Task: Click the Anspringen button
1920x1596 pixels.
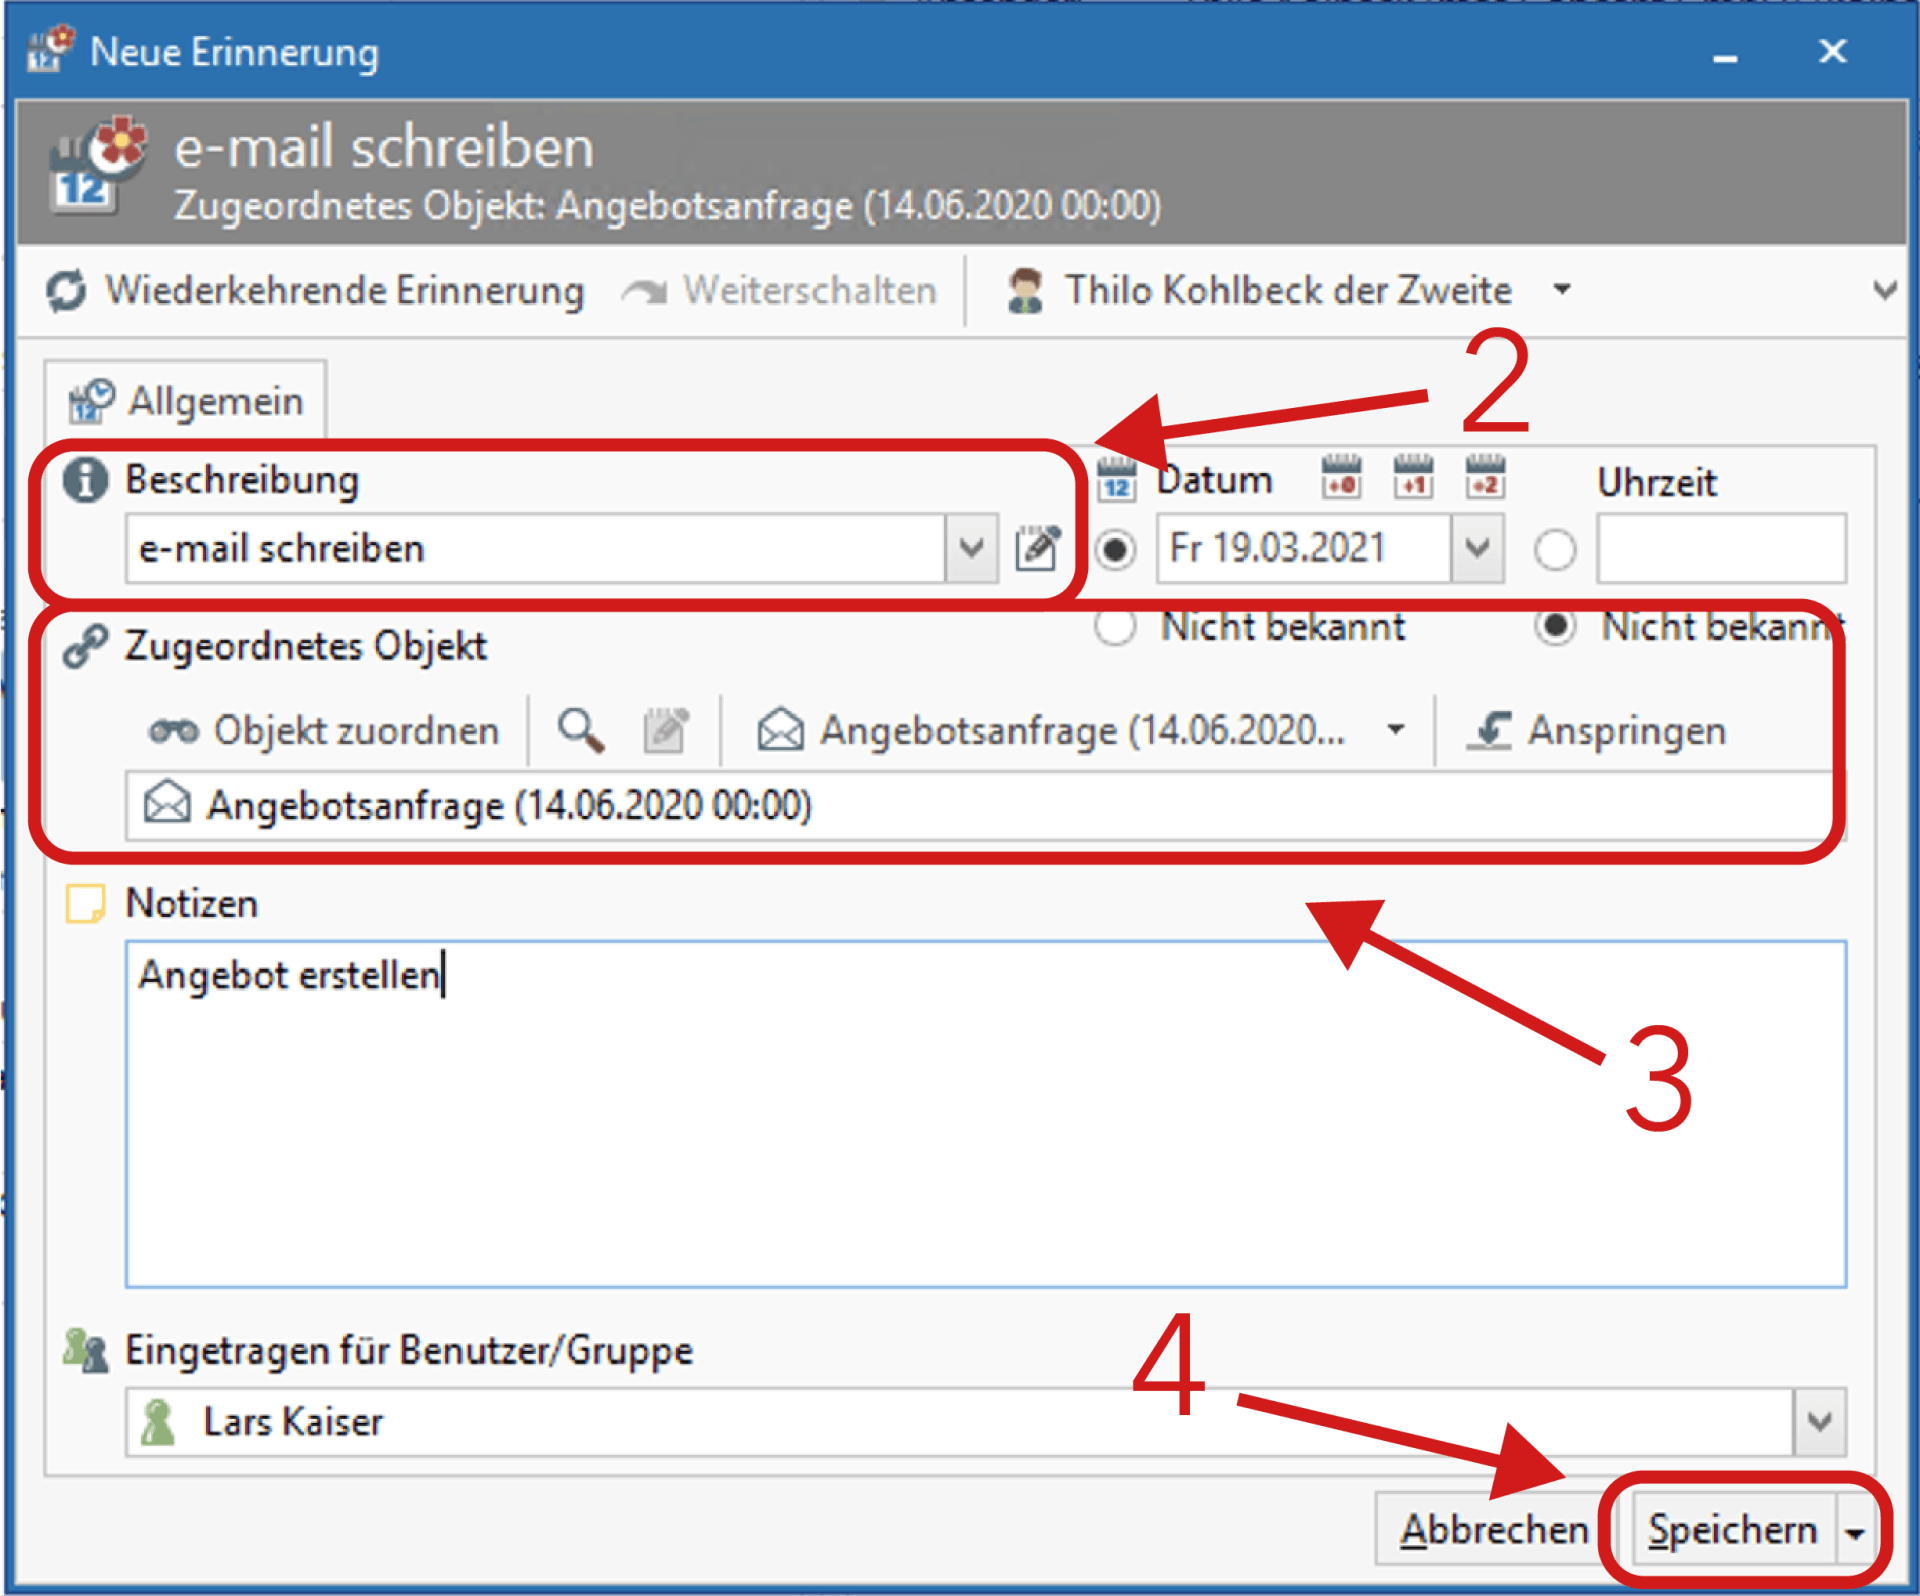Action: pyautogui.click(x=1597, y=731)
